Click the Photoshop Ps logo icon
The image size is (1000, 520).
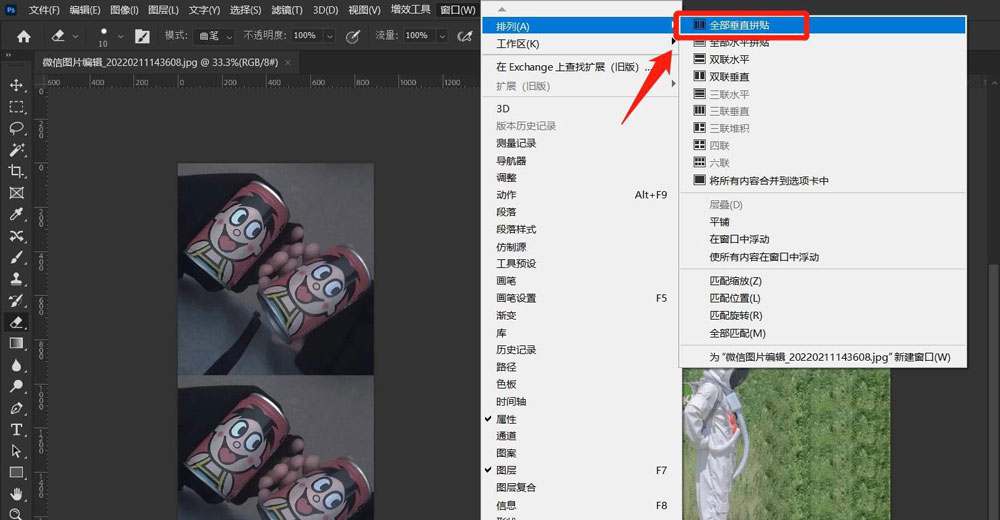pyautogui.click(x=11, y=10)
